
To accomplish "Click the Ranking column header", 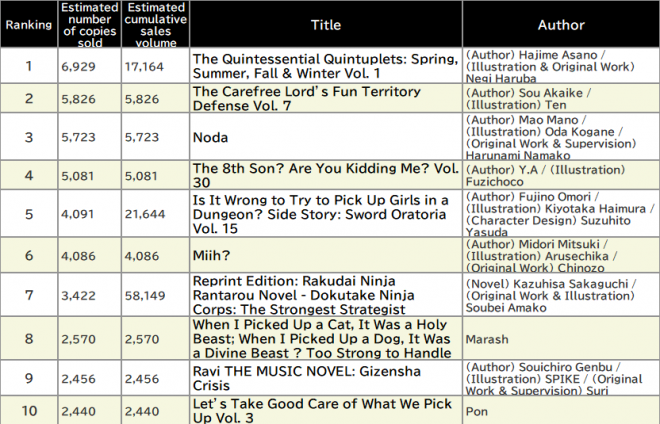I will [29, 24].
